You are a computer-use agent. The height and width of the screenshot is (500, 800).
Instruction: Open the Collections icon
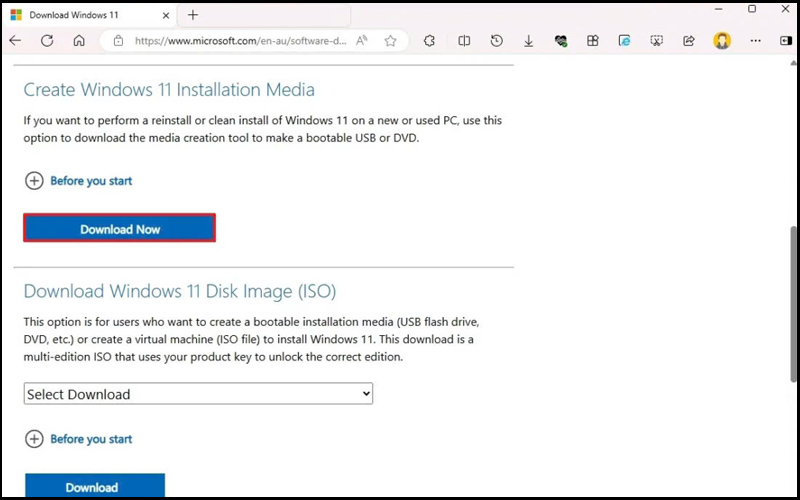point(592,40)
